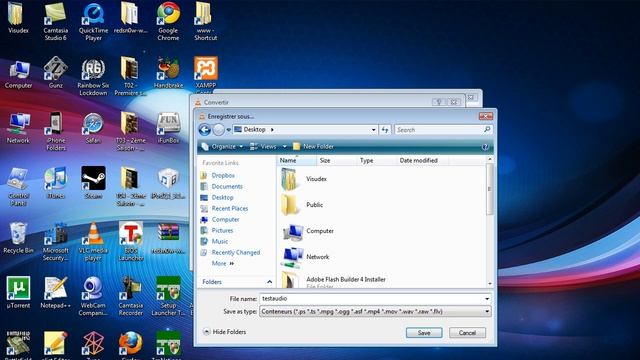Sort files by the Size column header

point(336,160)
